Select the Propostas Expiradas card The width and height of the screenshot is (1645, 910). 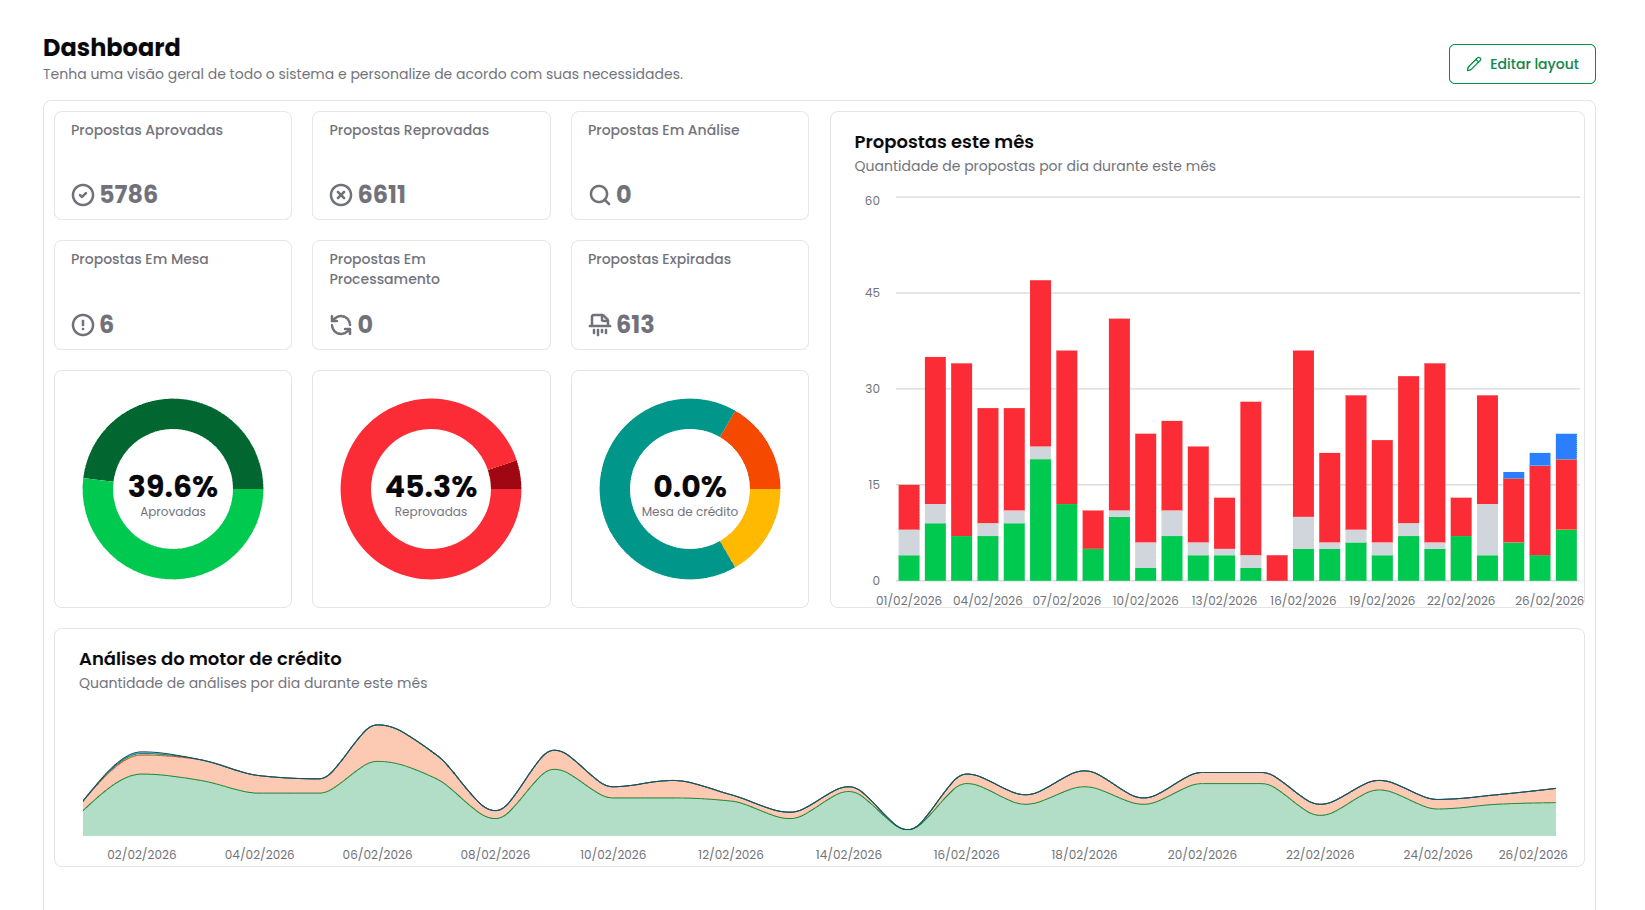(689, 295)
